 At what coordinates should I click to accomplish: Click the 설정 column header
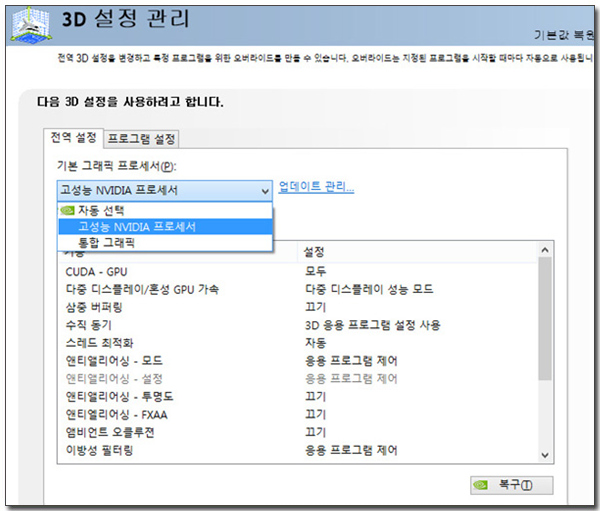tap(417, 252)
